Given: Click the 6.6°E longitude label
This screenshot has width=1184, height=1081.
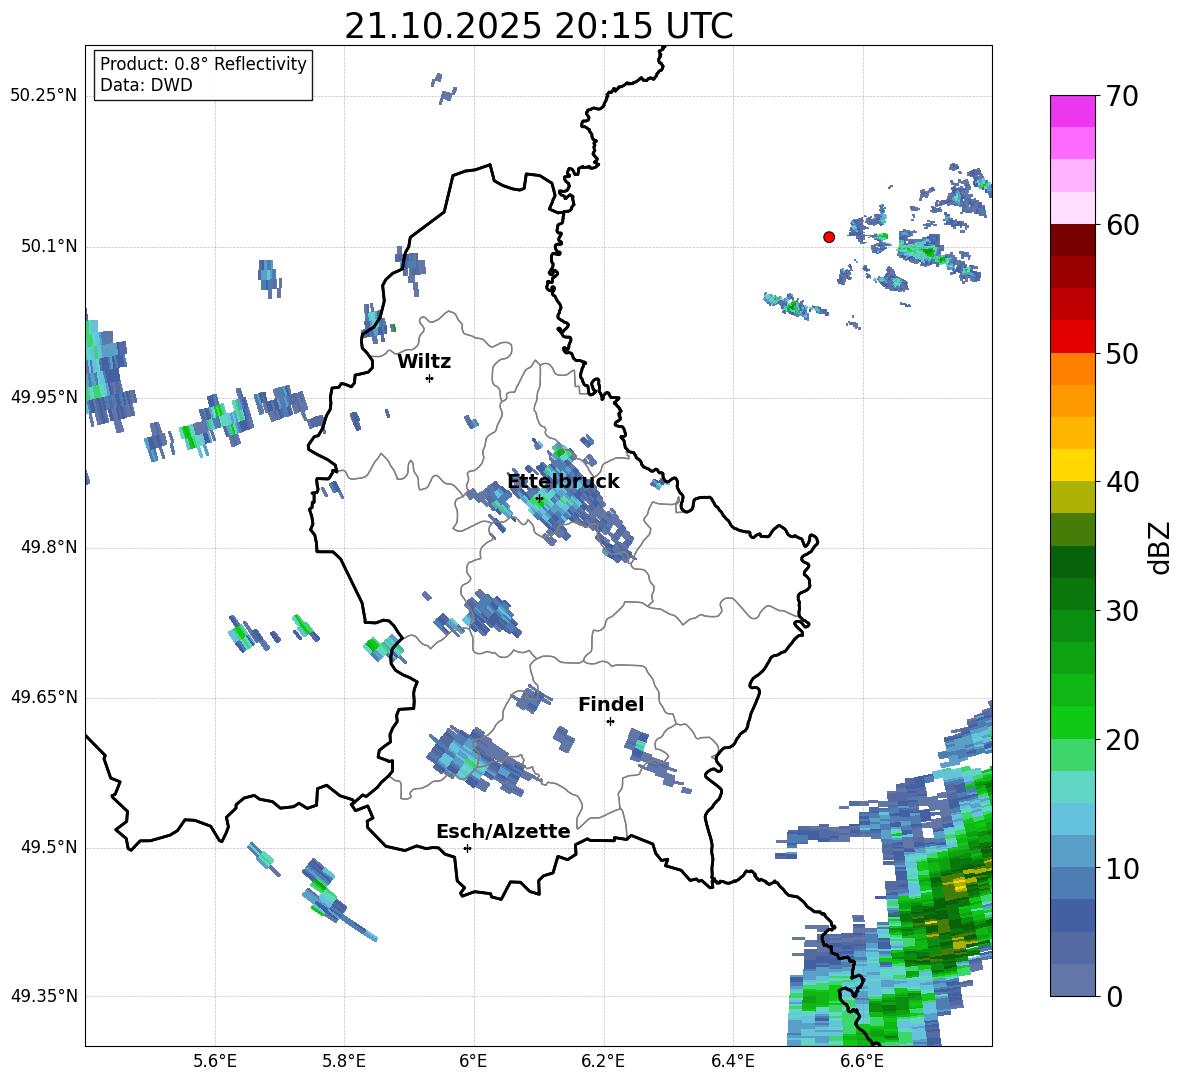Looking at the screenshot, I should click(862, 1062).
